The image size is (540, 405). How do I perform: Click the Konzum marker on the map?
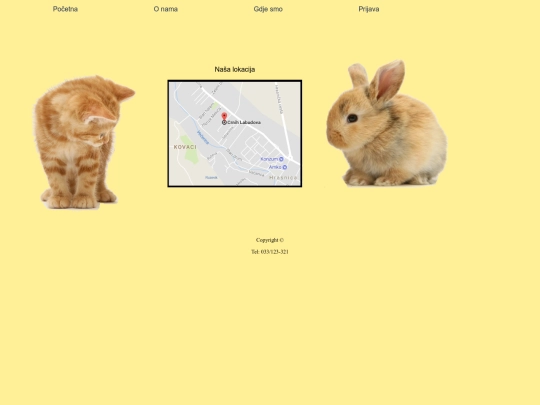(281, 159)
